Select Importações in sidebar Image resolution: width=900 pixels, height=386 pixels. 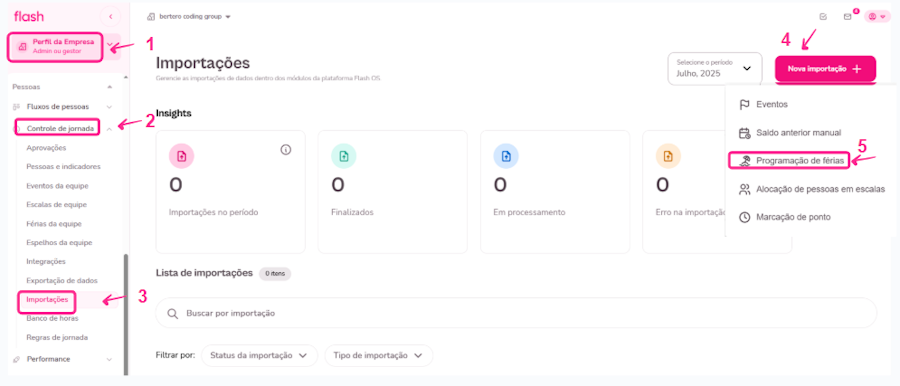tap(47, 299)
